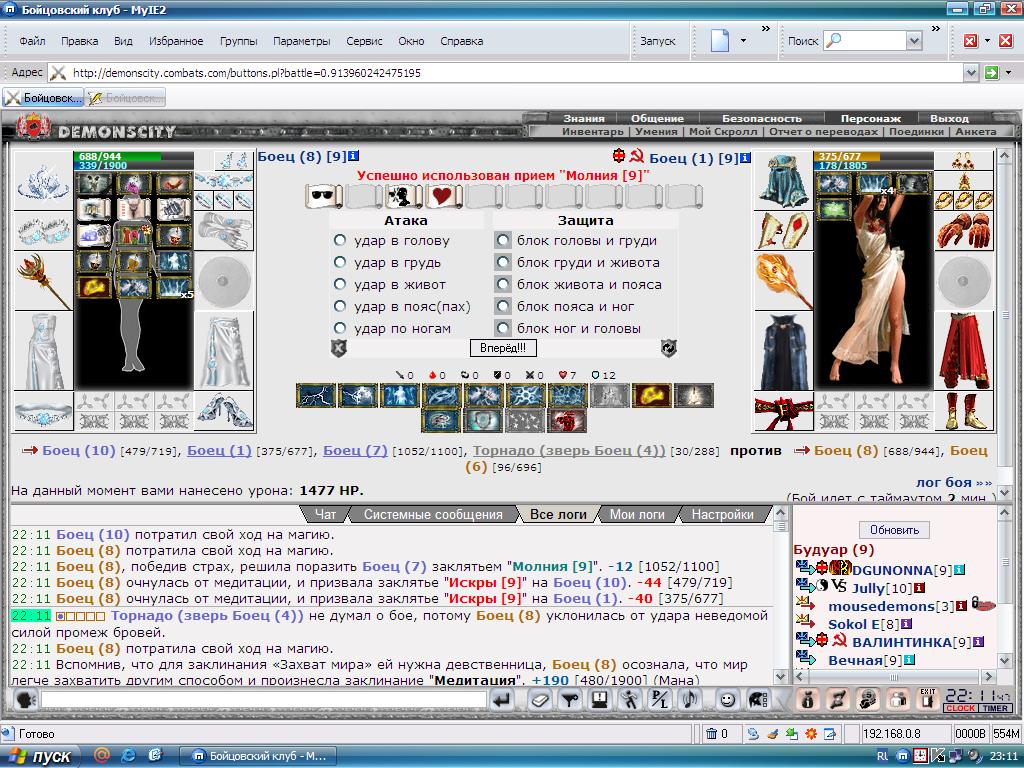
Task: Switch to the Чат tab
Action: point(325,515)
